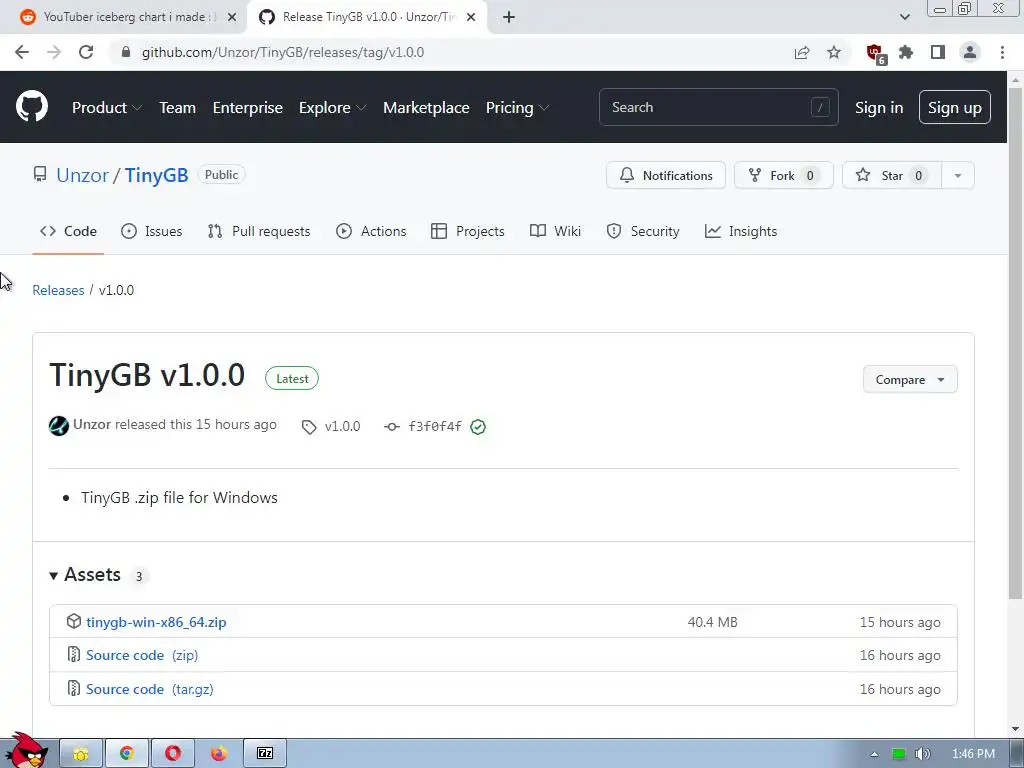Image resolution: width=1024 pixels, height=768 pixels.
Task: Show hidden system tray icons
Action: click(874, 754)
